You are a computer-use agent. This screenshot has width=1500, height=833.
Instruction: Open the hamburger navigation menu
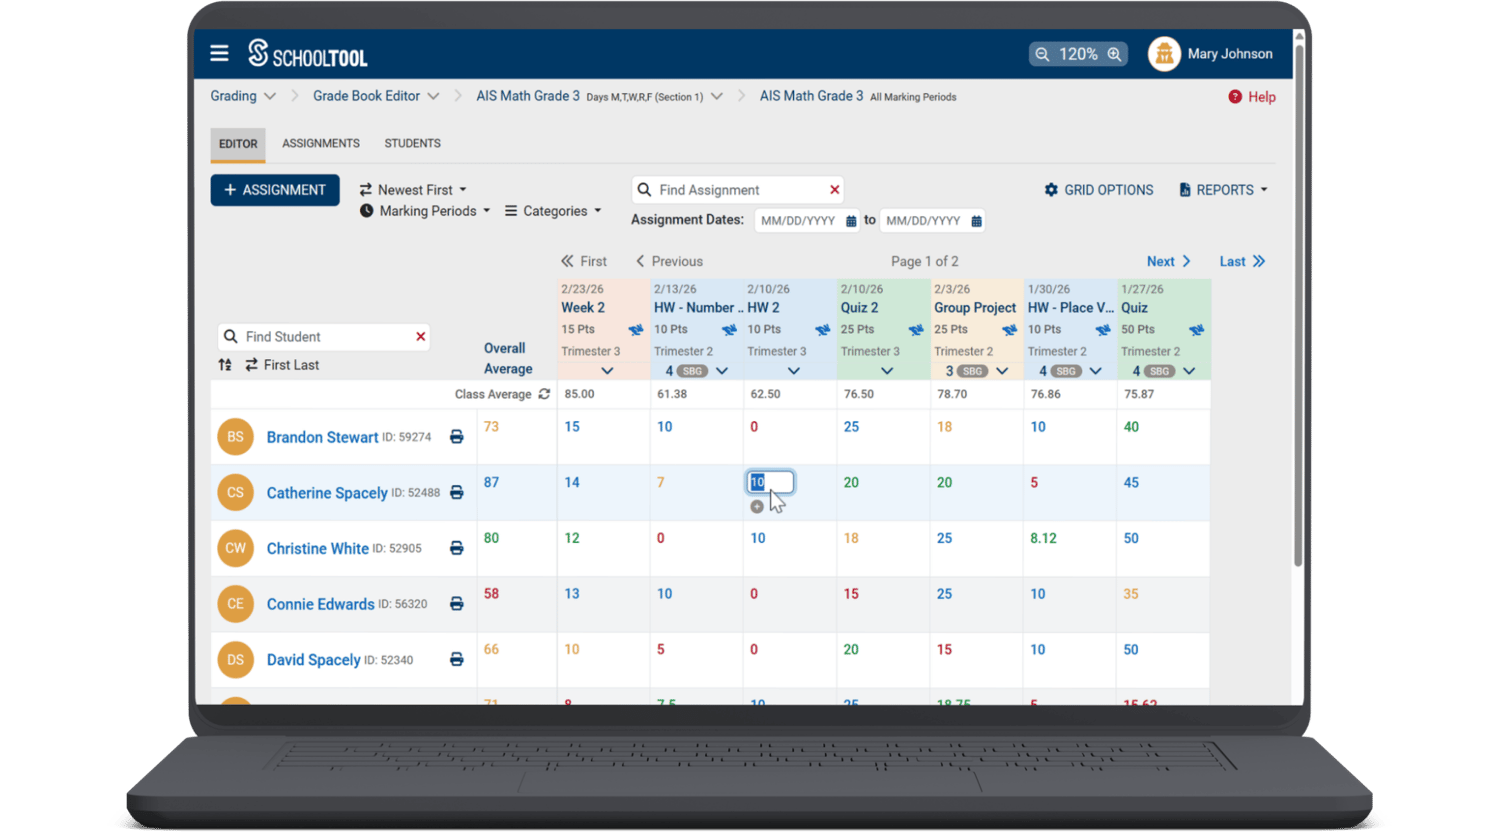tap(219, 53)
